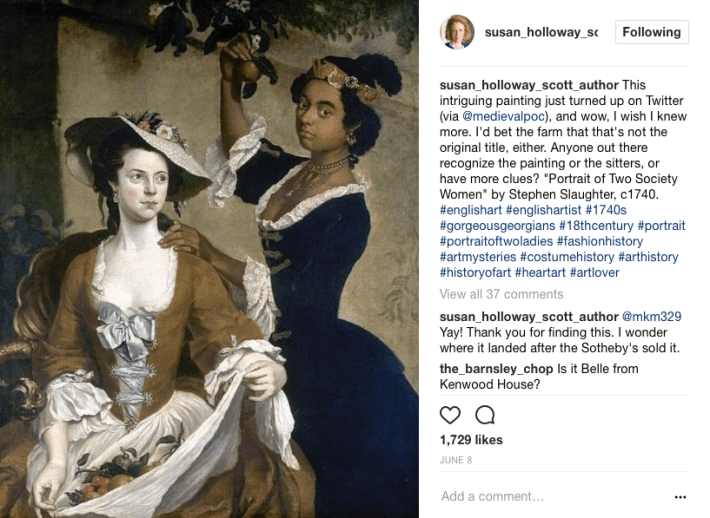Screen dimensions: 710x518
Task: Like the post with the heart icon
Action: 450,415
